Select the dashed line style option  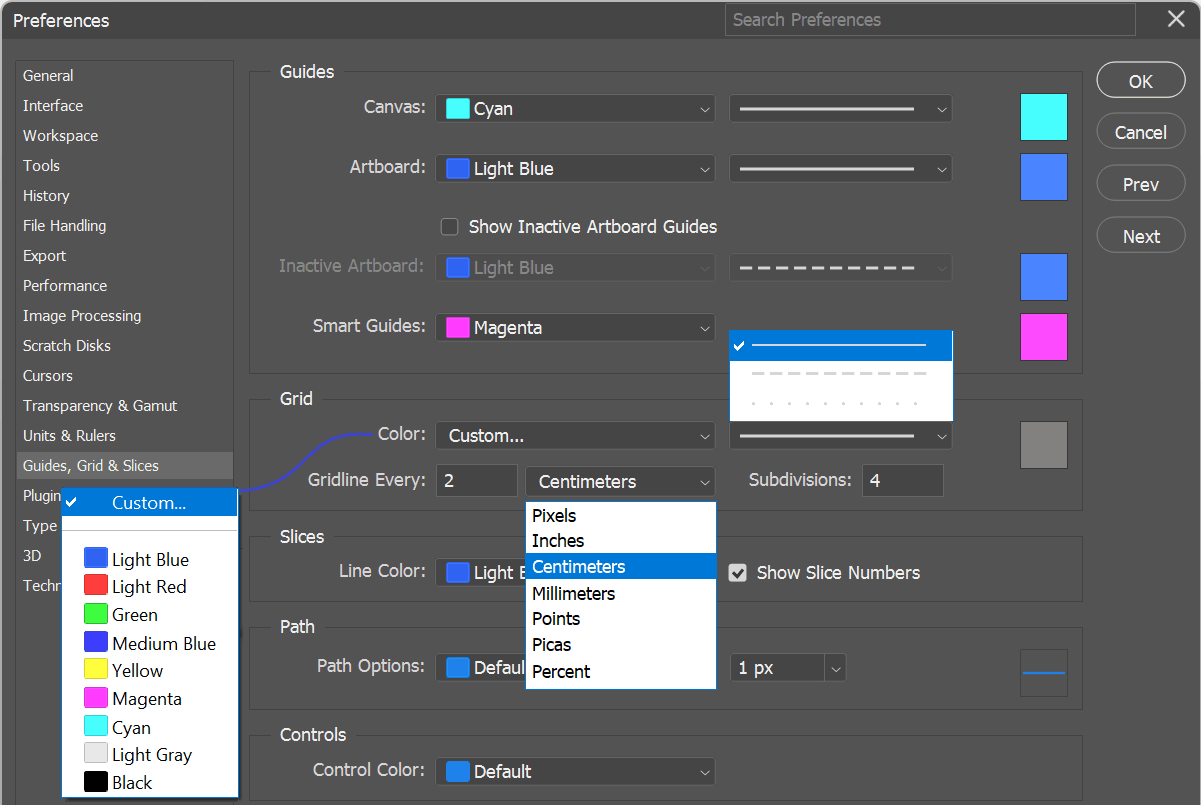pyautogui.click(x=840, y=374)
